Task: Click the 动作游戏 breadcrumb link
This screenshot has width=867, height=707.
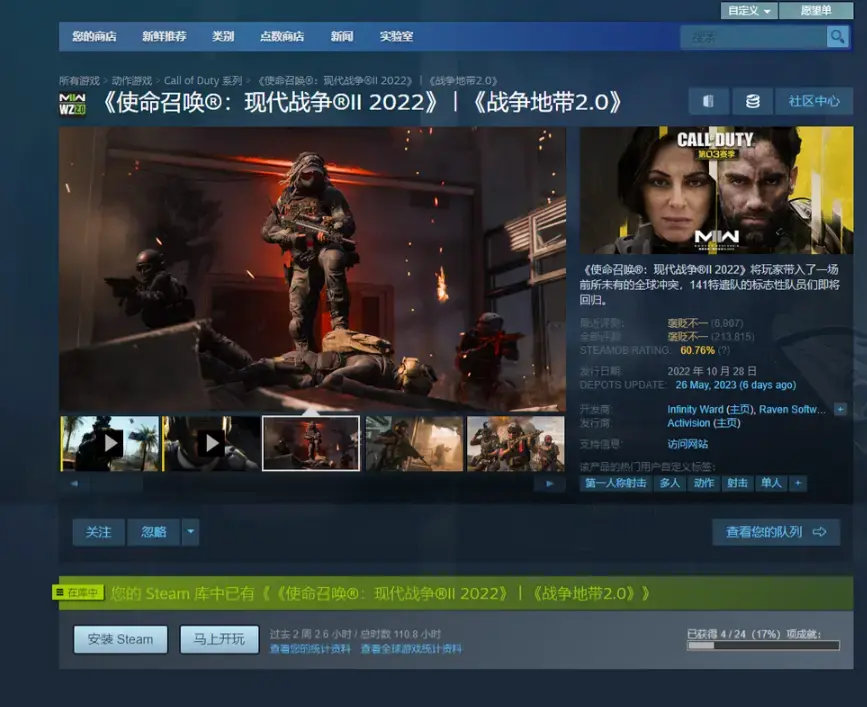Action: [x=132, y=81]
